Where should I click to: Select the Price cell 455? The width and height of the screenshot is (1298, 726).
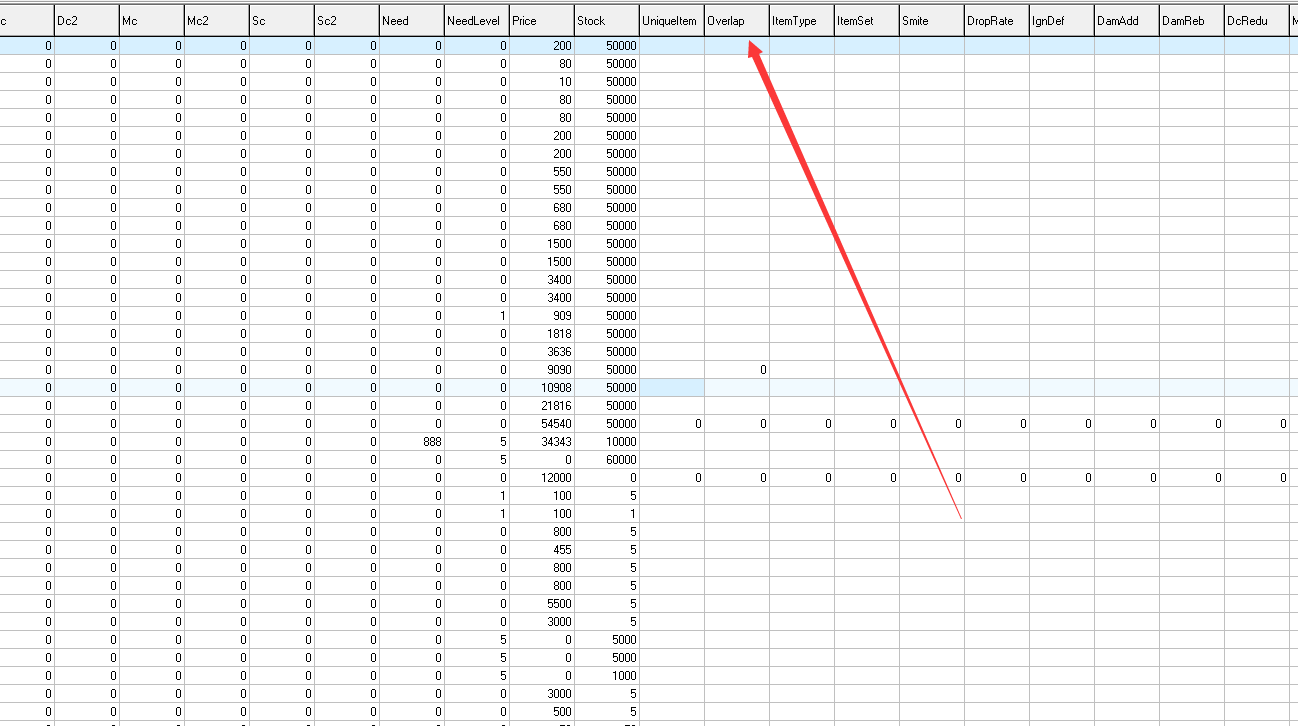(542, 550)
